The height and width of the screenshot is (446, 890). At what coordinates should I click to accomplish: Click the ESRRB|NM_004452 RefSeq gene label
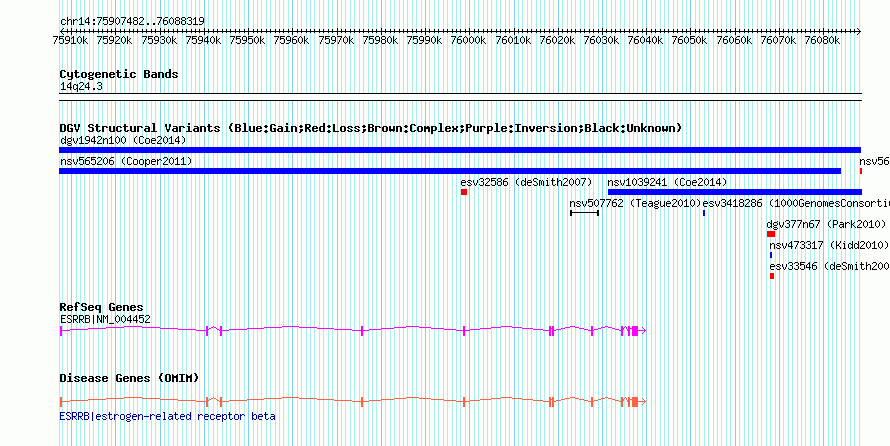tap(105, 319)
